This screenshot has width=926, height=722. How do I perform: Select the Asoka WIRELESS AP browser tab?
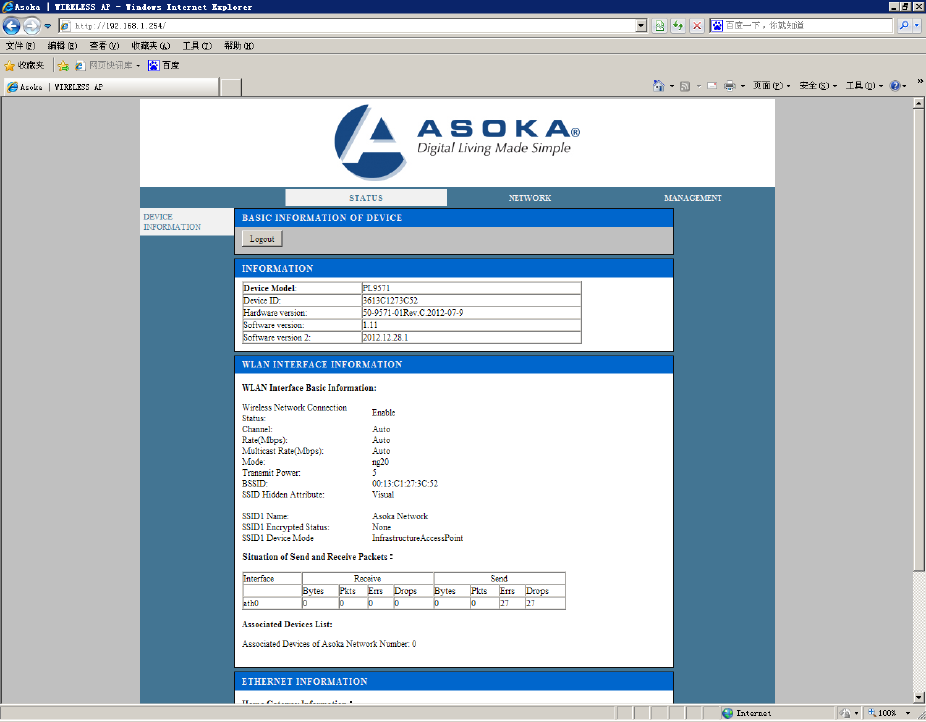tap(111, 87)
